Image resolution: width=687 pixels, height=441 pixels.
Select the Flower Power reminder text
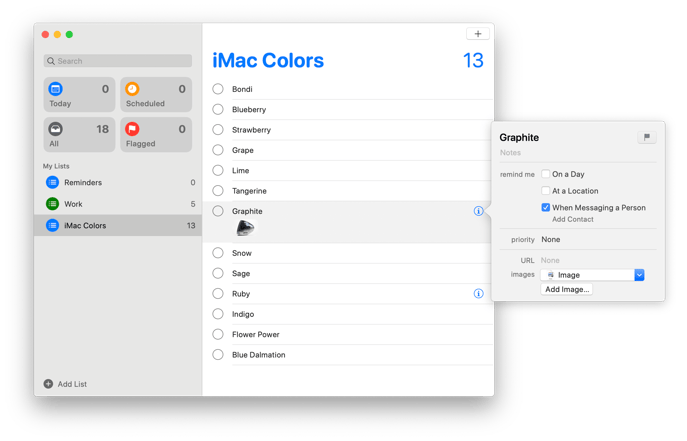[255, 335]
